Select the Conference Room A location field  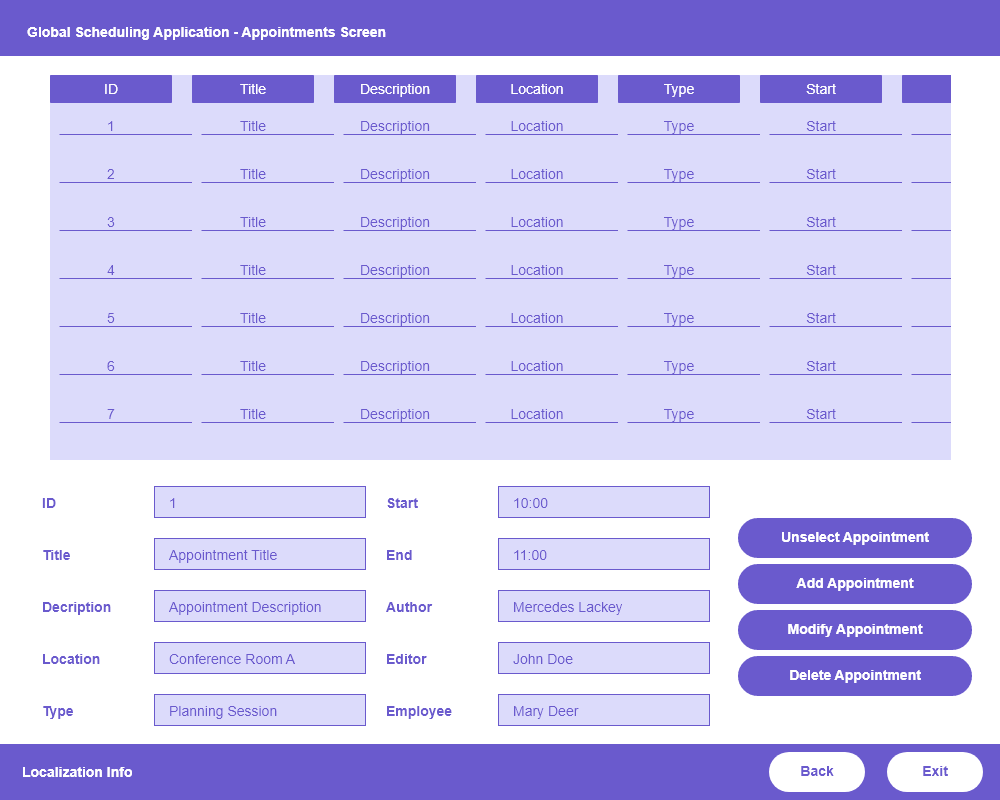click(x=259, y=658)
